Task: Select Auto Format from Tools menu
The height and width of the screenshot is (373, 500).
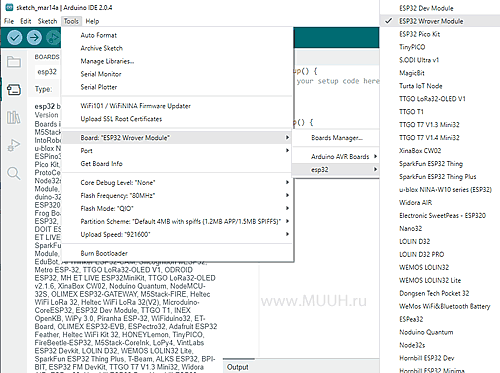Action: tap(177, 35)
